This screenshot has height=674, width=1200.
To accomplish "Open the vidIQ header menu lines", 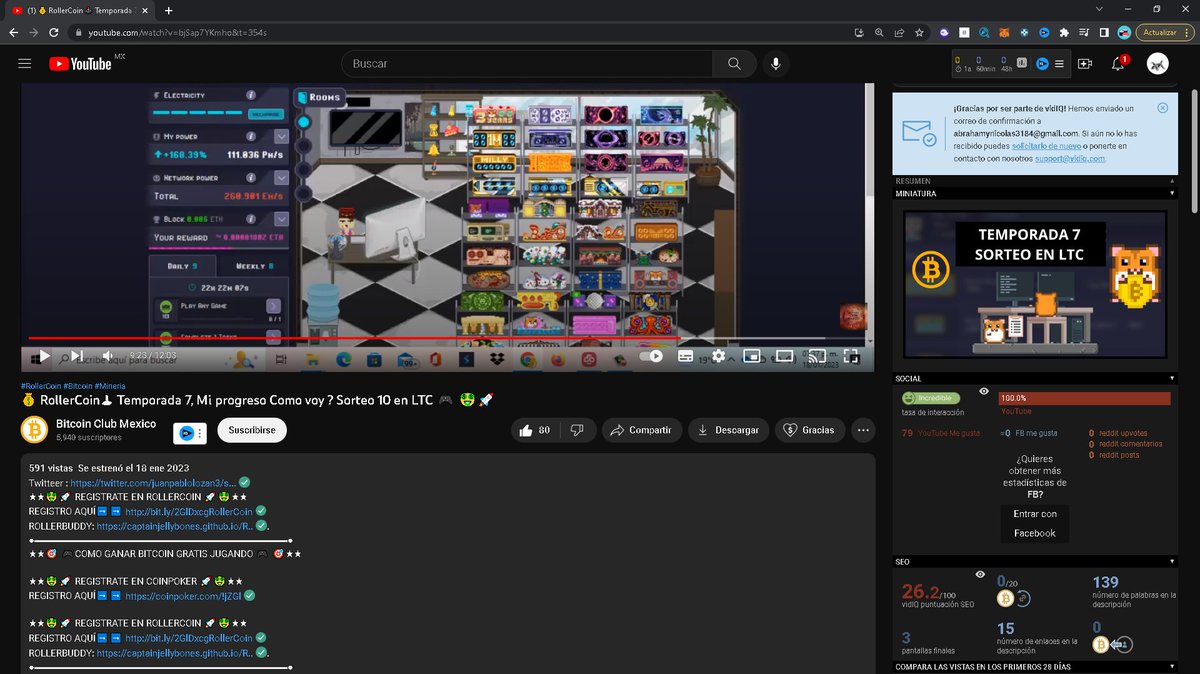I will pos(1059,64).
